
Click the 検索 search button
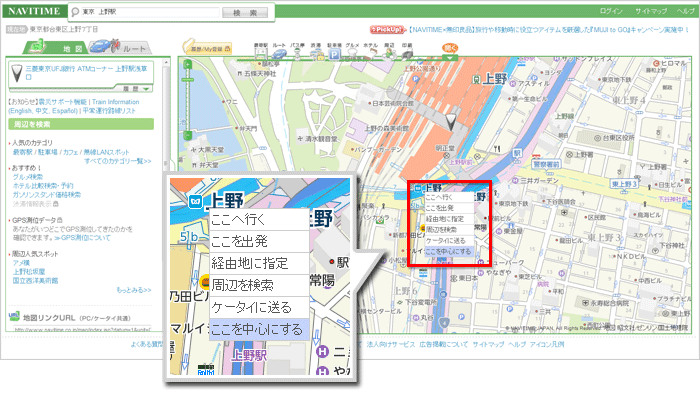(x=245, y=12)
